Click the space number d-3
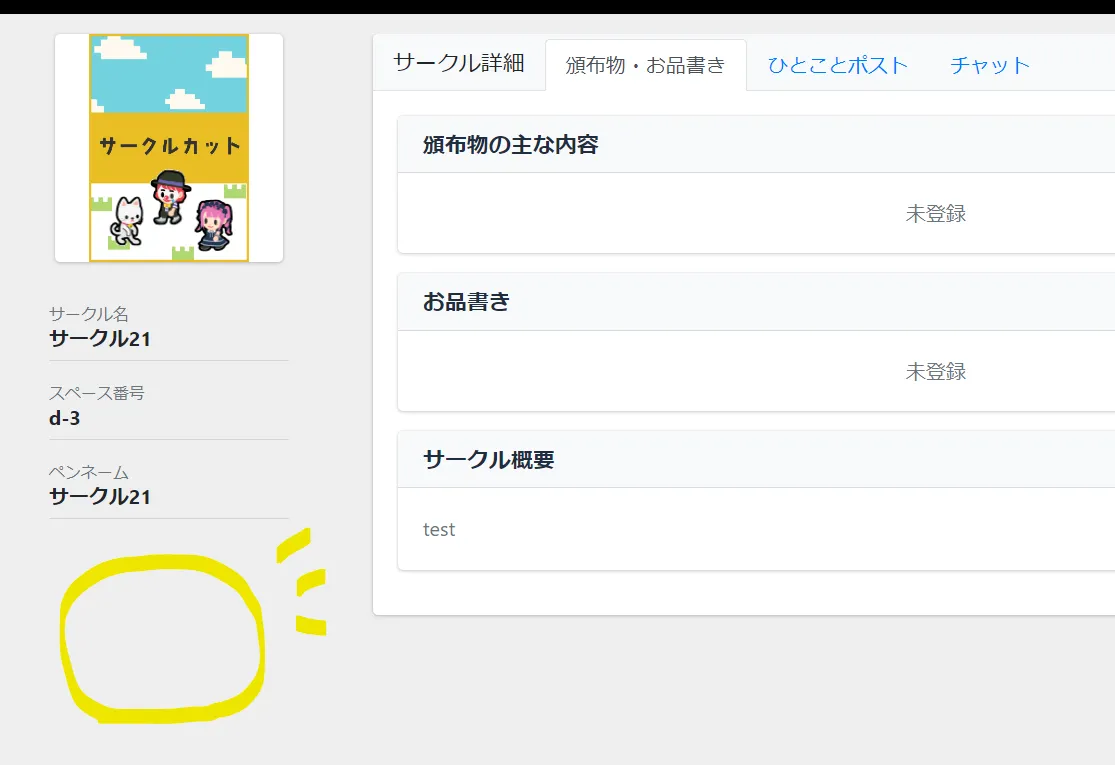This screenshot has height=765, width=1115. coord(65,418)
